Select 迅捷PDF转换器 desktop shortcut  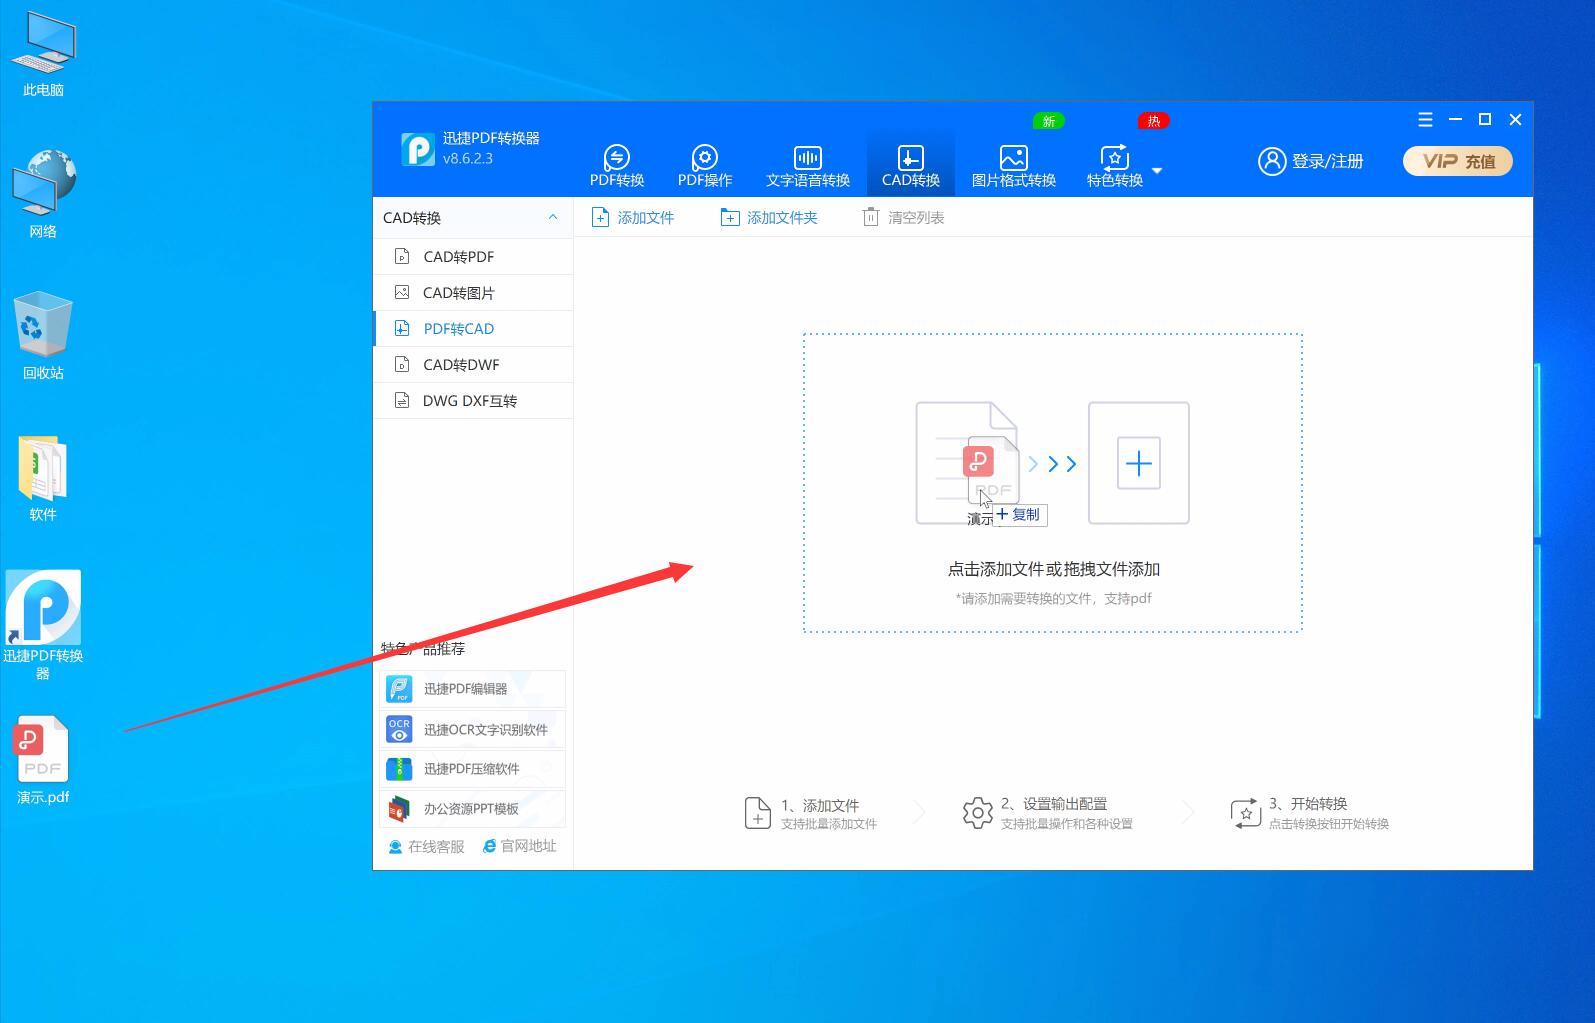point(43,625)
